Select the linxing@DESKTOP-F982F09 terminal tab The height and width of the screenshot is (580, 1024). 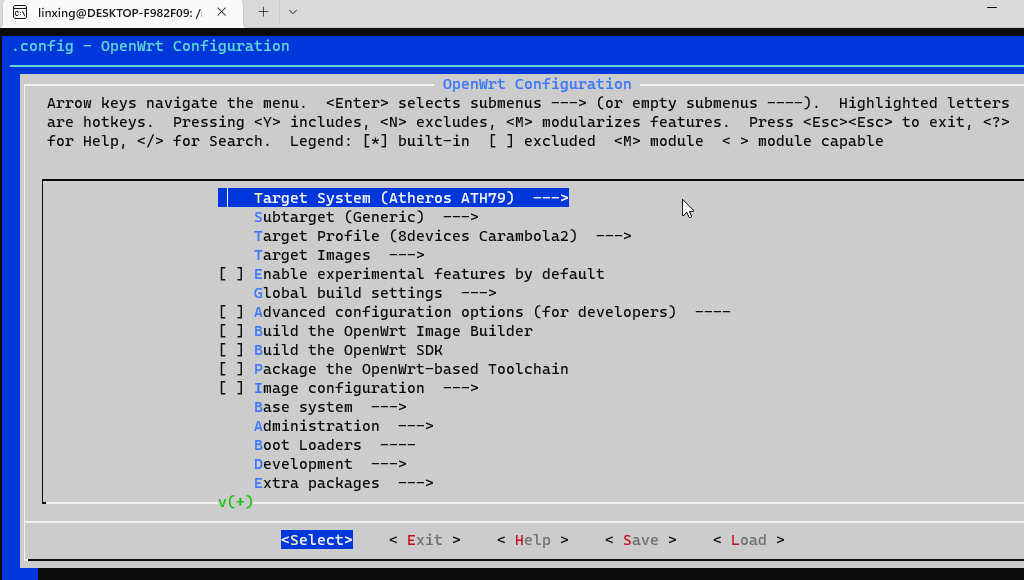(x=120, y=14)
